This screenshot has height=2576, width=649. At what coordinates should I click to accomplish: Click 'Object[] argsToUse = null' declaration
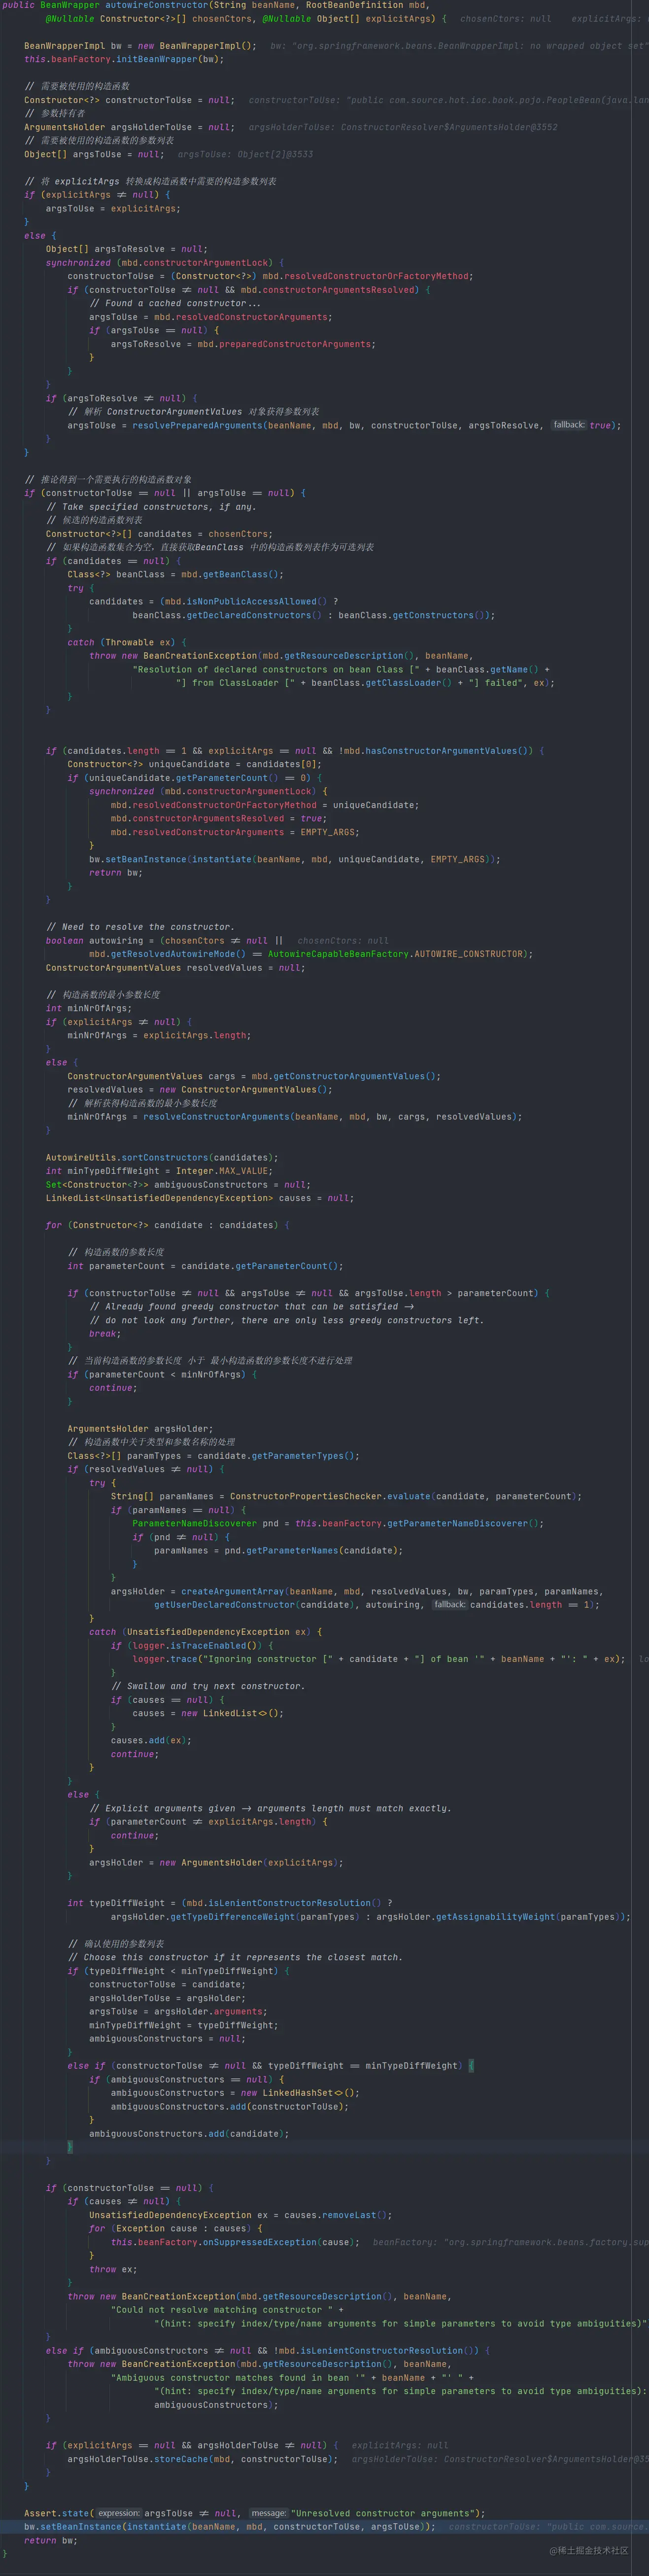click(x=92, y=154)
